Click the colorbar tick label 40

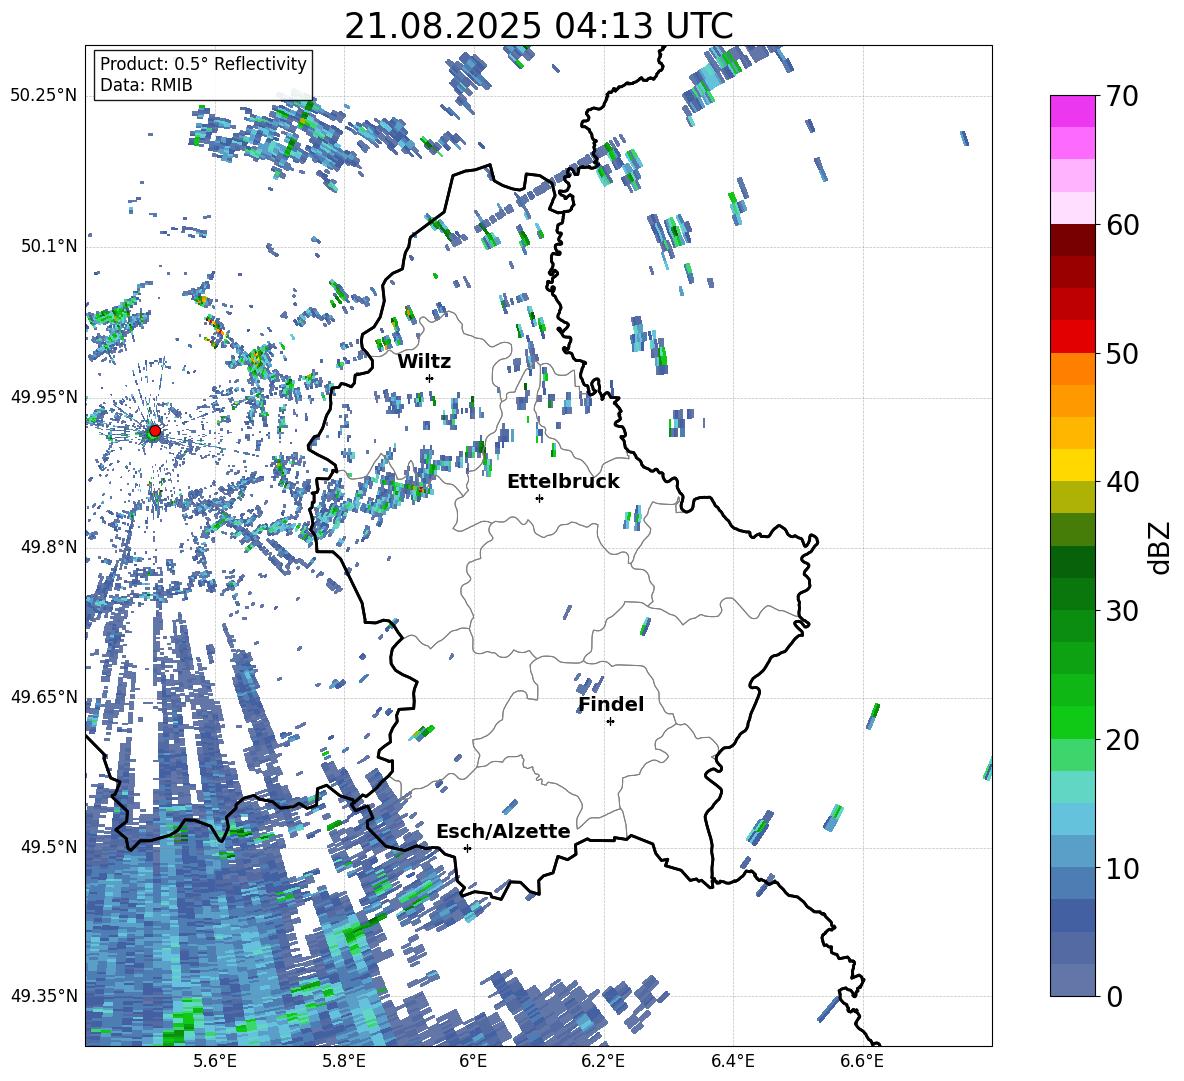point(1122,482)
